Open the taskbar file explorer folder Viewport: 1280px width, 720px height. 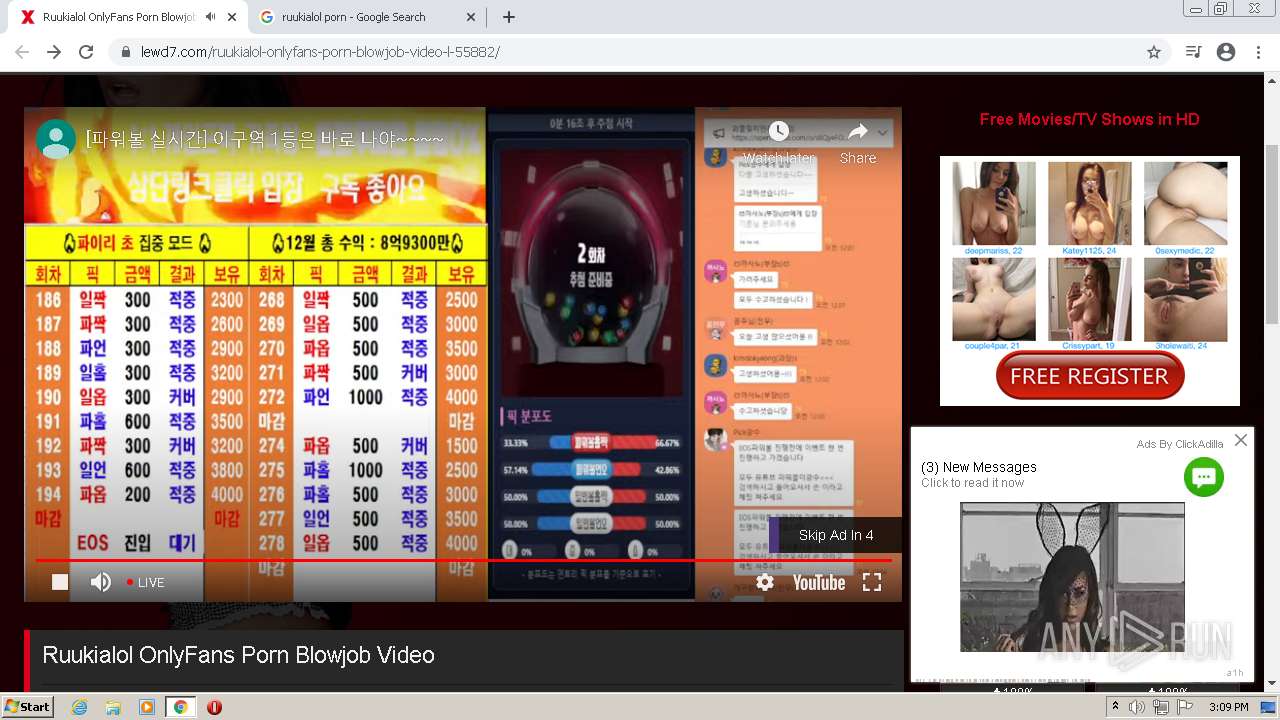113,707
